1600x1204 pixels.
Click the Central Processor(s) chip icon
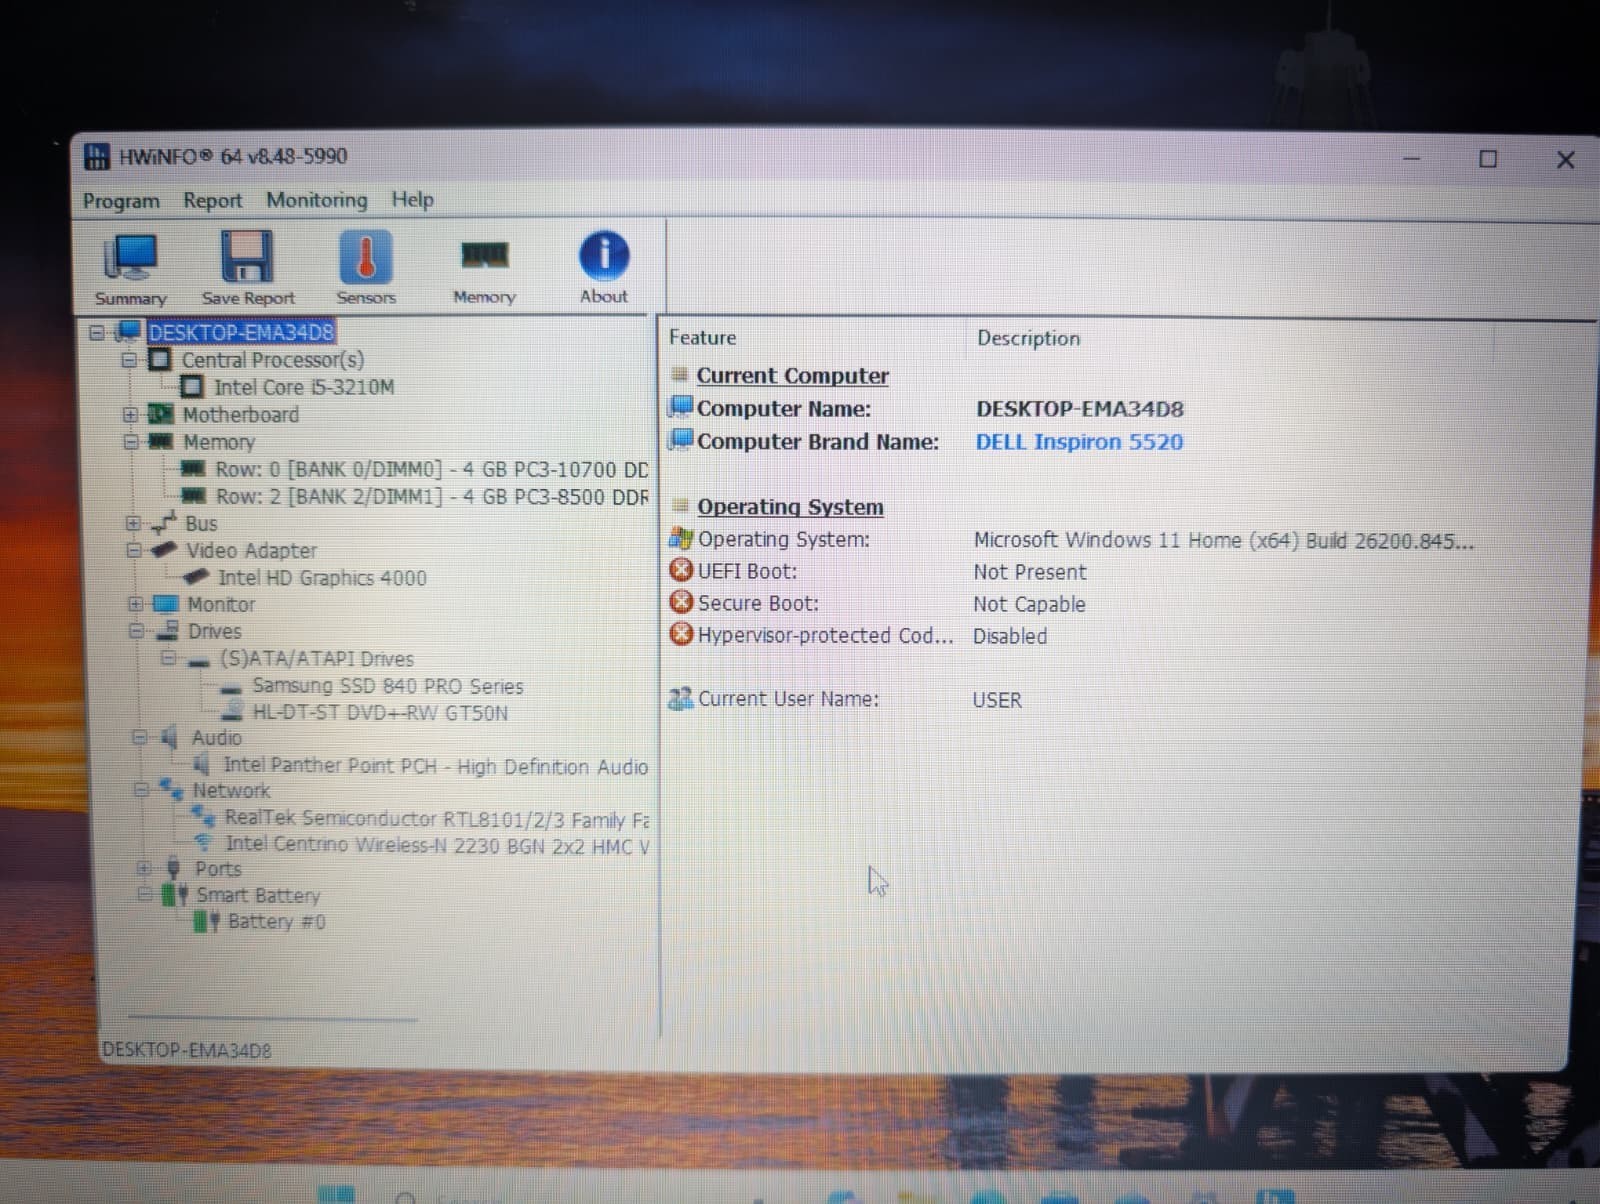coord(160,360)
